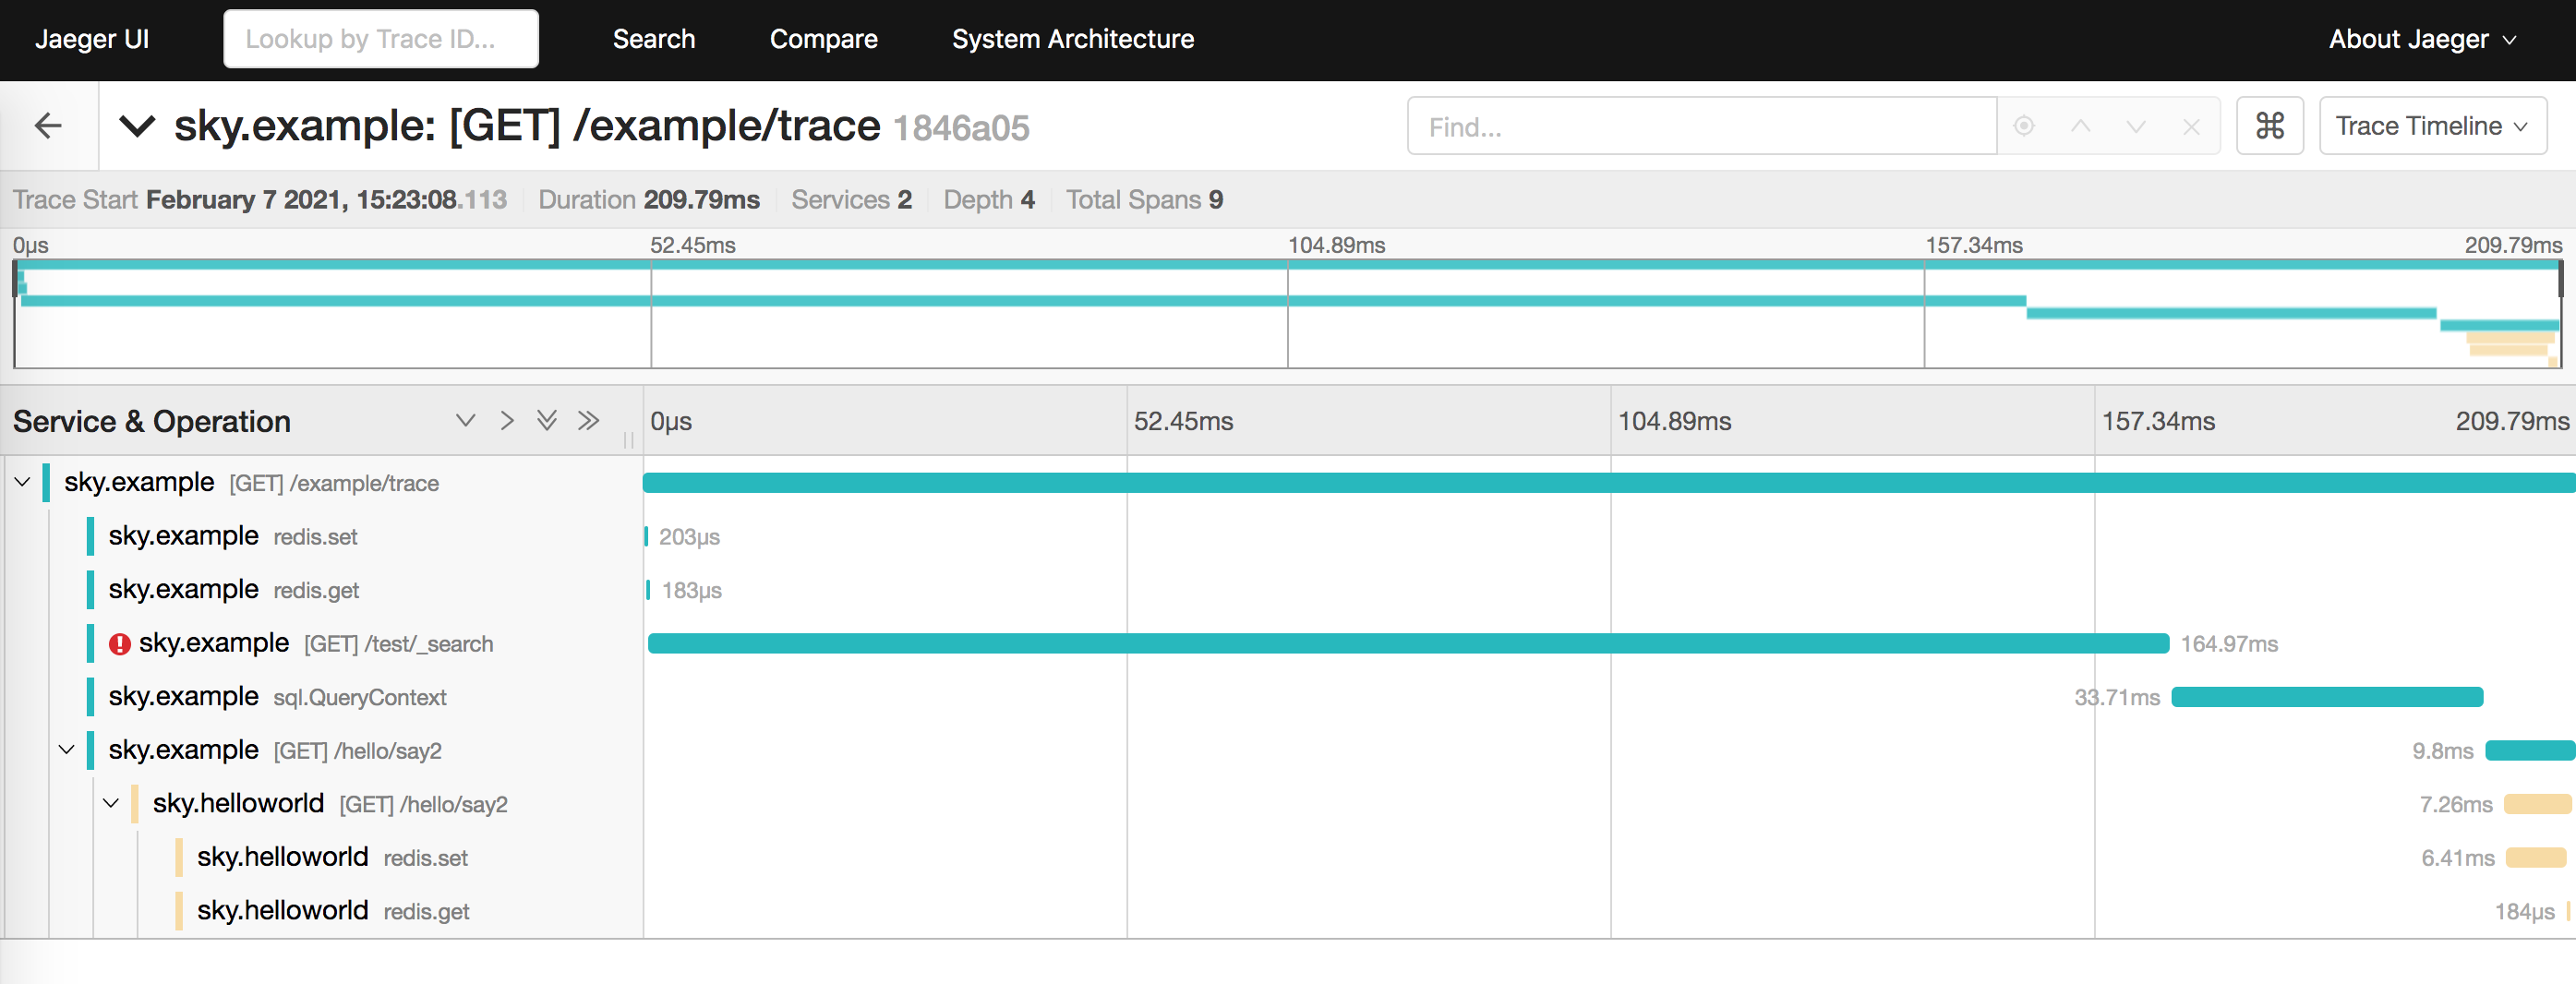Click the 6.41ms redis.set span bar
Viewport: 2576px width, 984px height.
pos(2536,857)
